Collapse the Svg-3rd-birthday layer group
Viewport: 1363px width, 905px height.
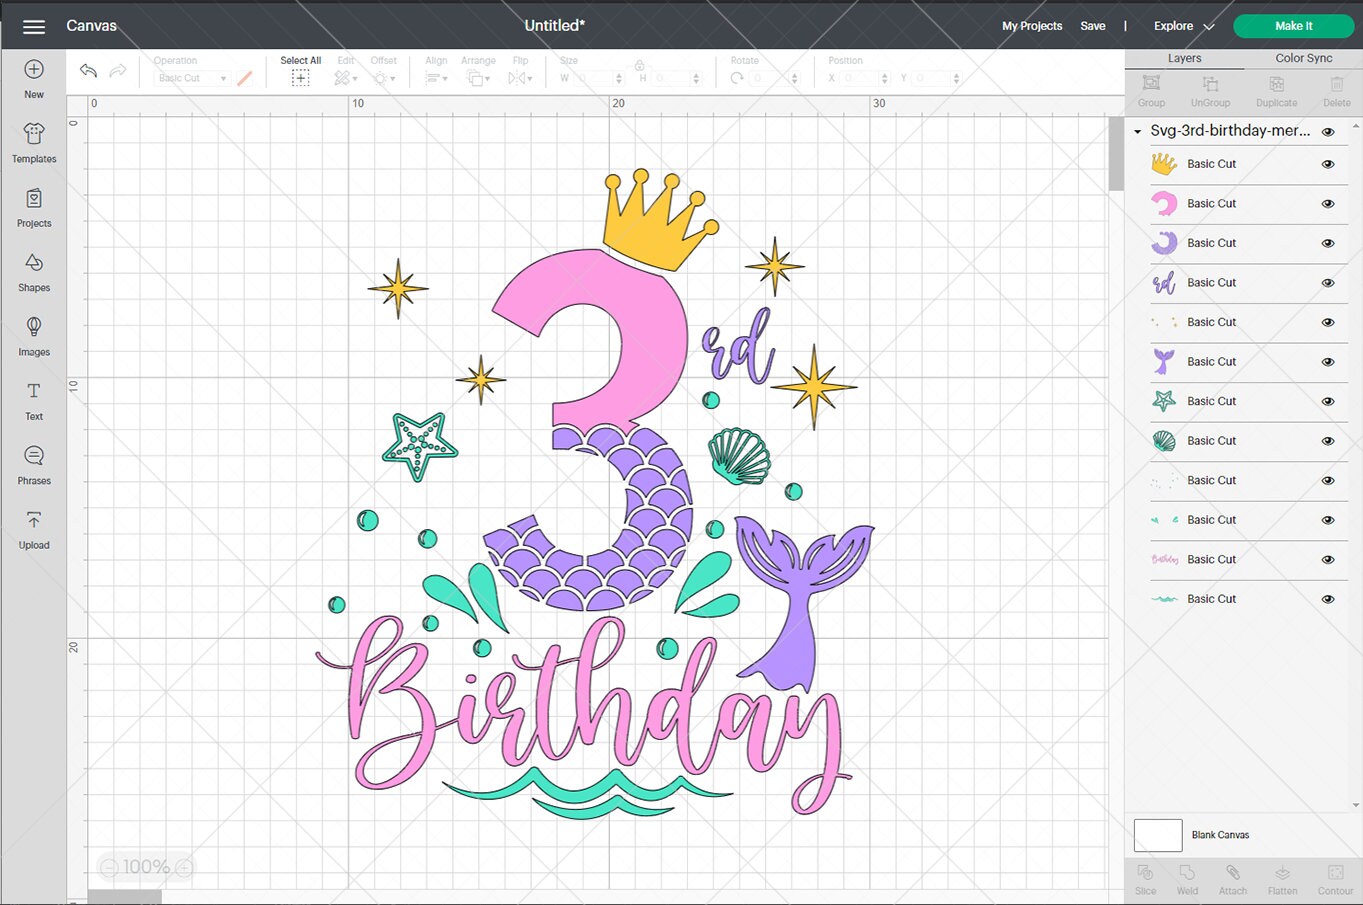click(x=1137, y=131)
